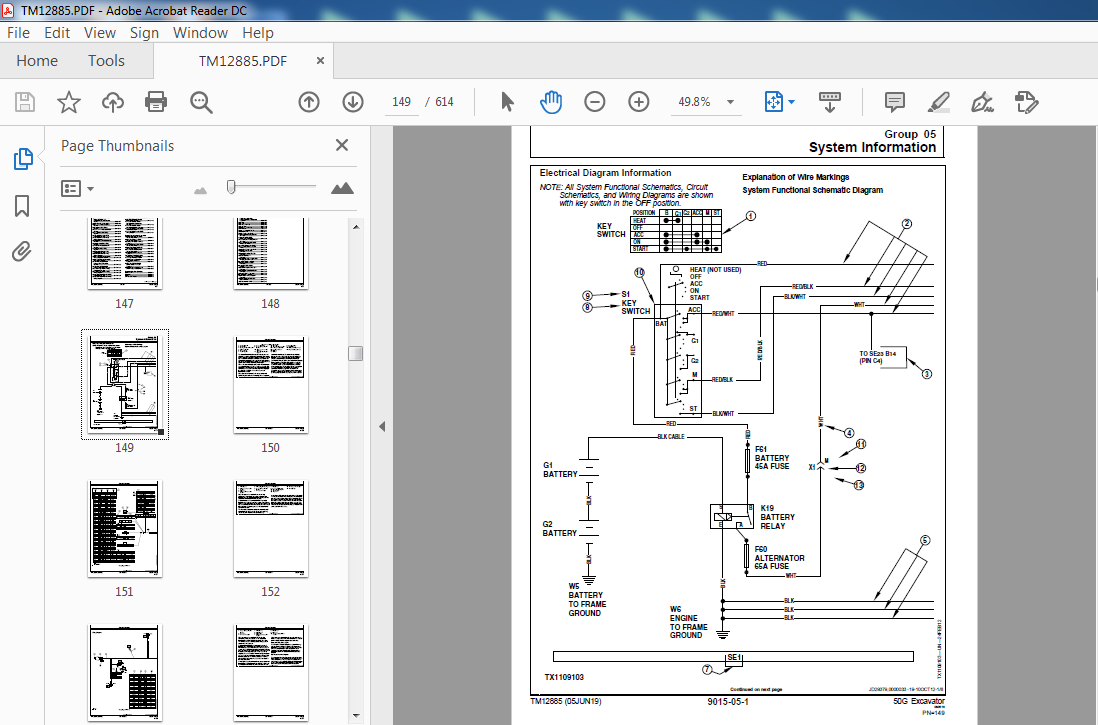Open the Sign menu

click(x=144, y=33)
